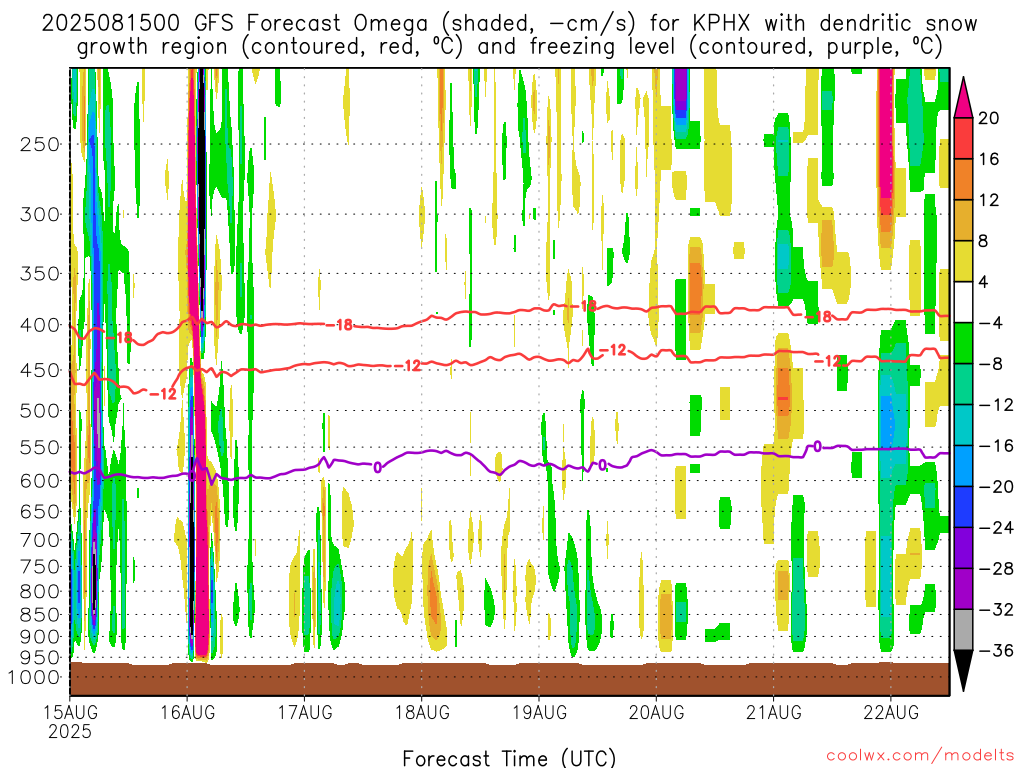
Task: Click the red colorbar swatch below 20
Action: [963, 138]
